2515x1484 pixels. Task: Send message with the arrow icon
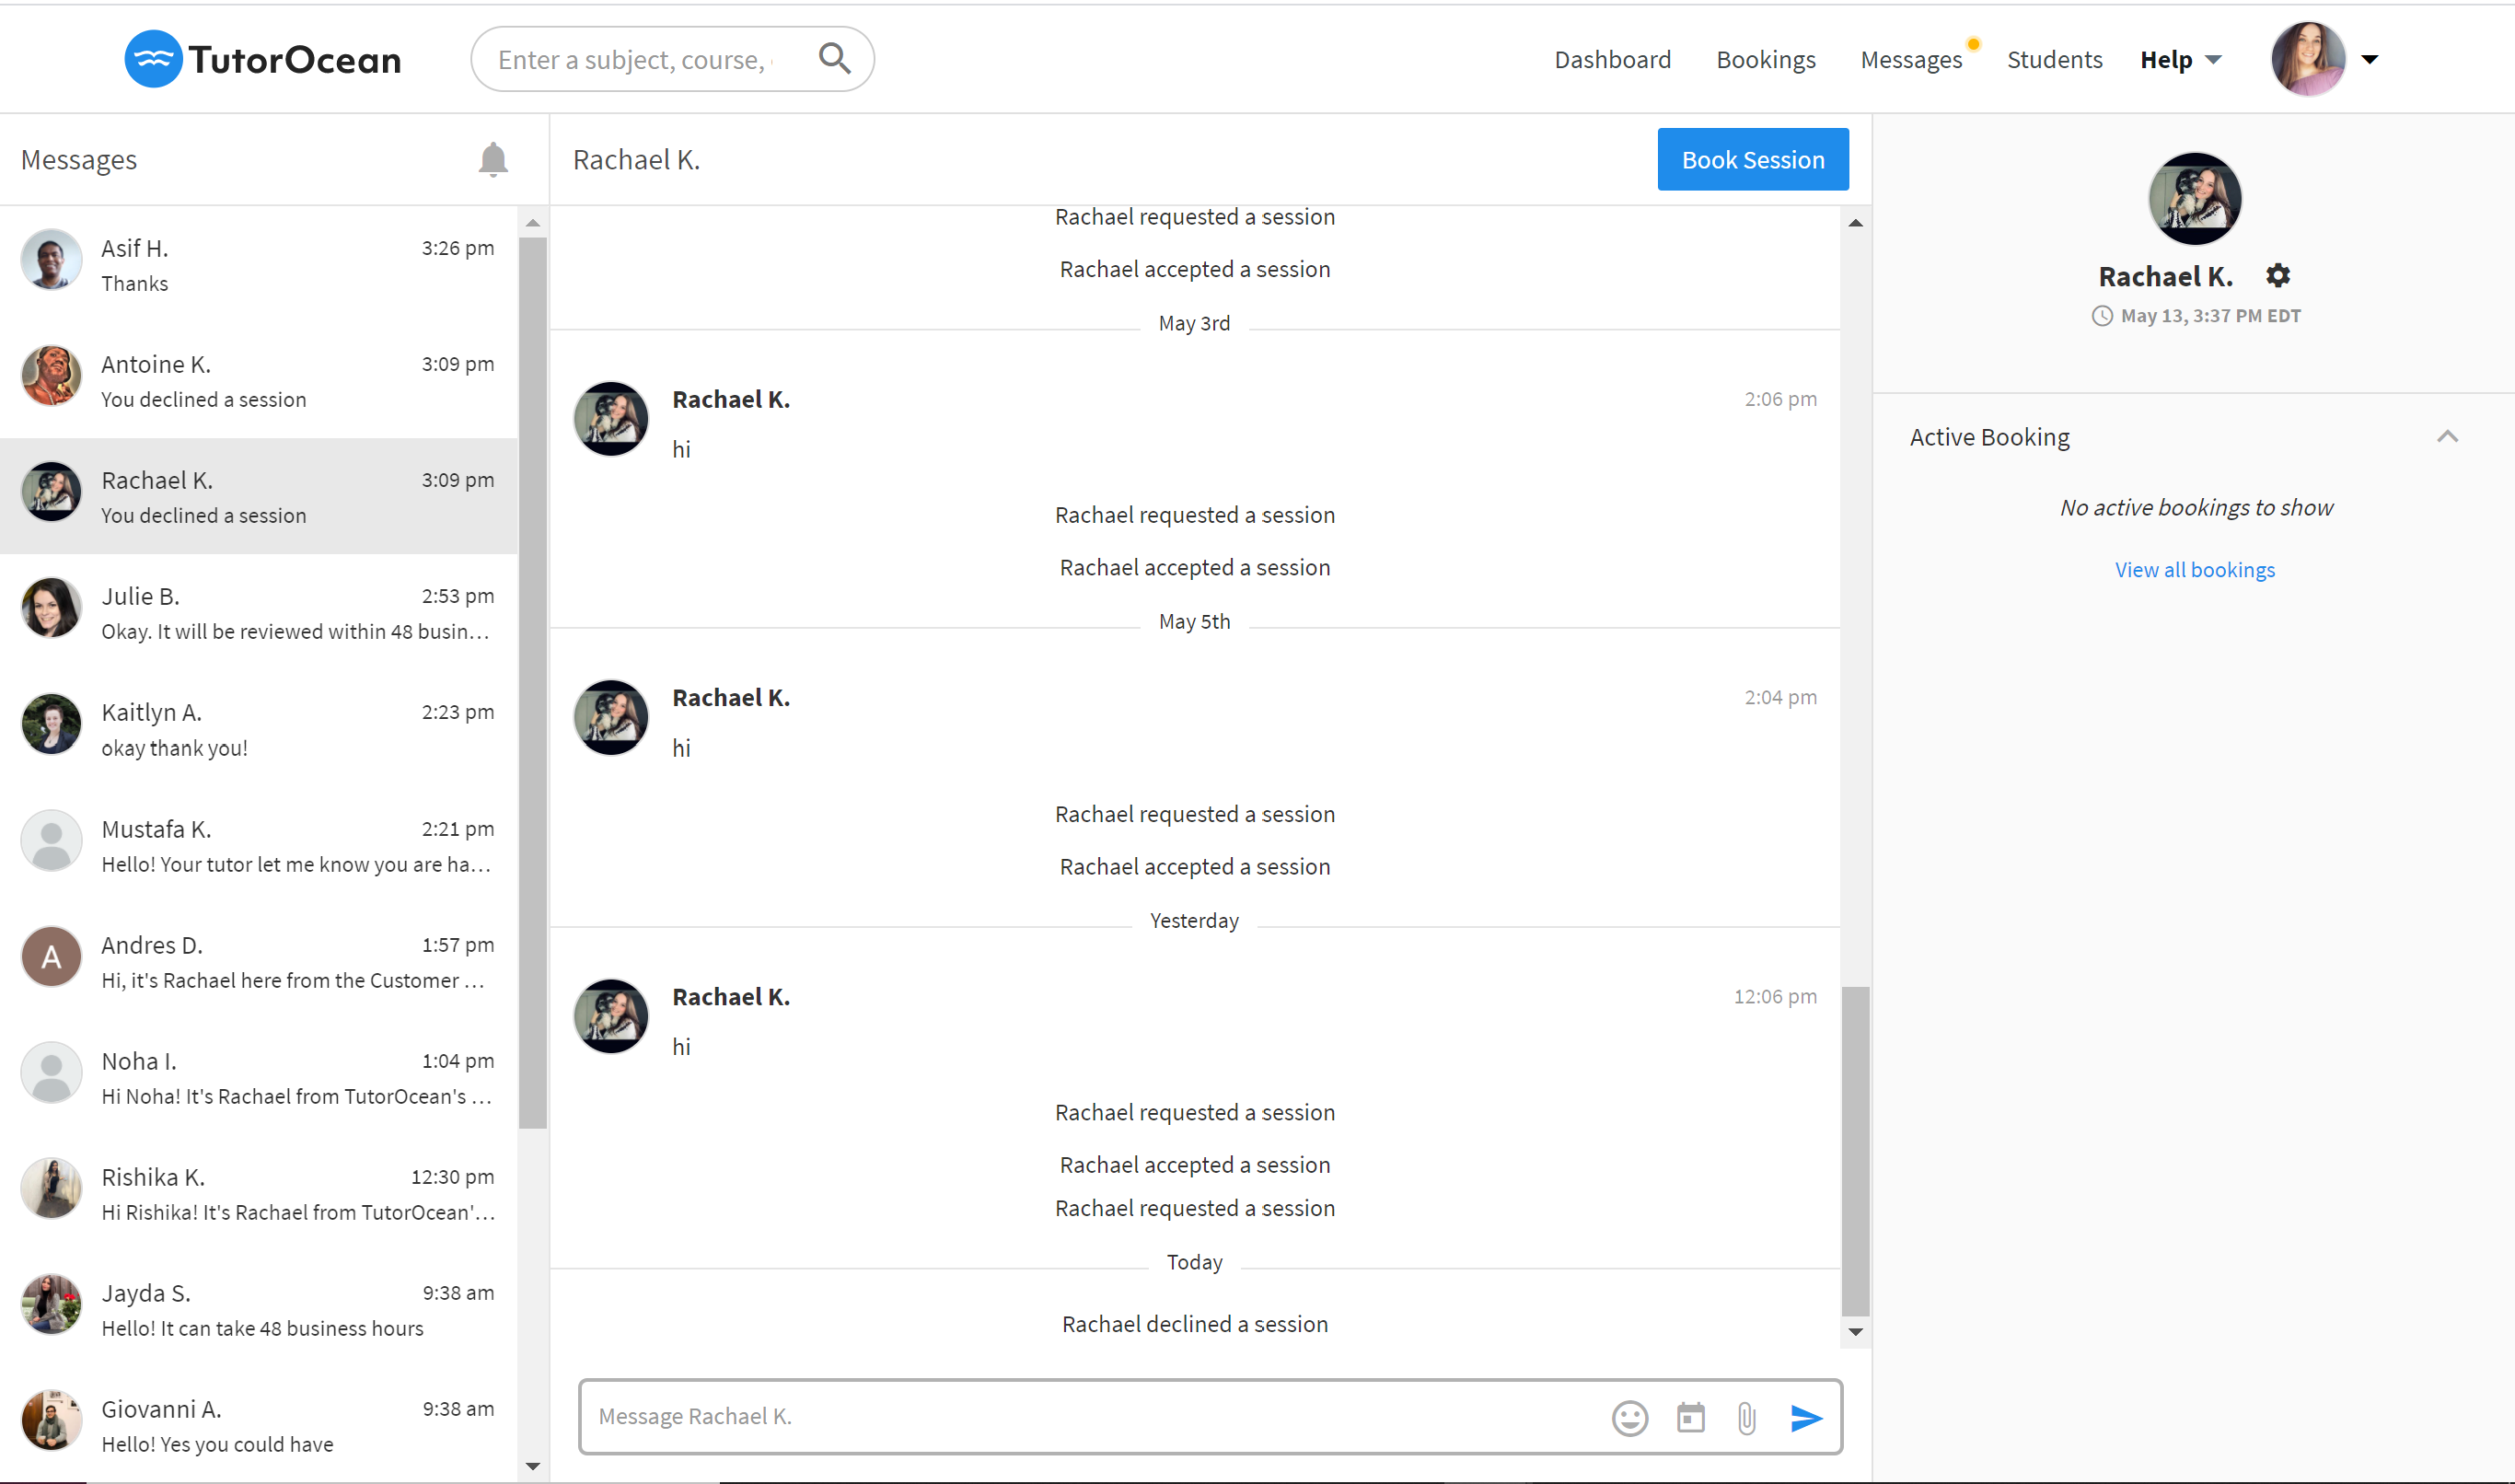(x=1806, y=1417)
